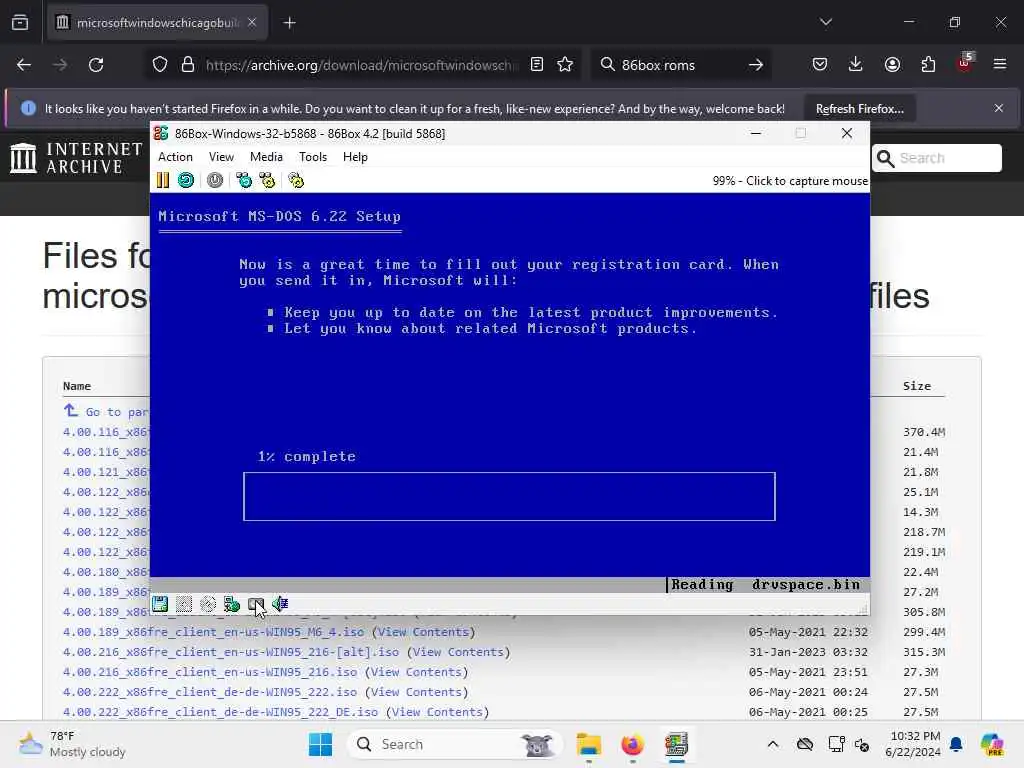The height and width of the screenshot is (768, 1024).
Task: Click the 'Click to capture mouse' status text
Action: [807, 181]
